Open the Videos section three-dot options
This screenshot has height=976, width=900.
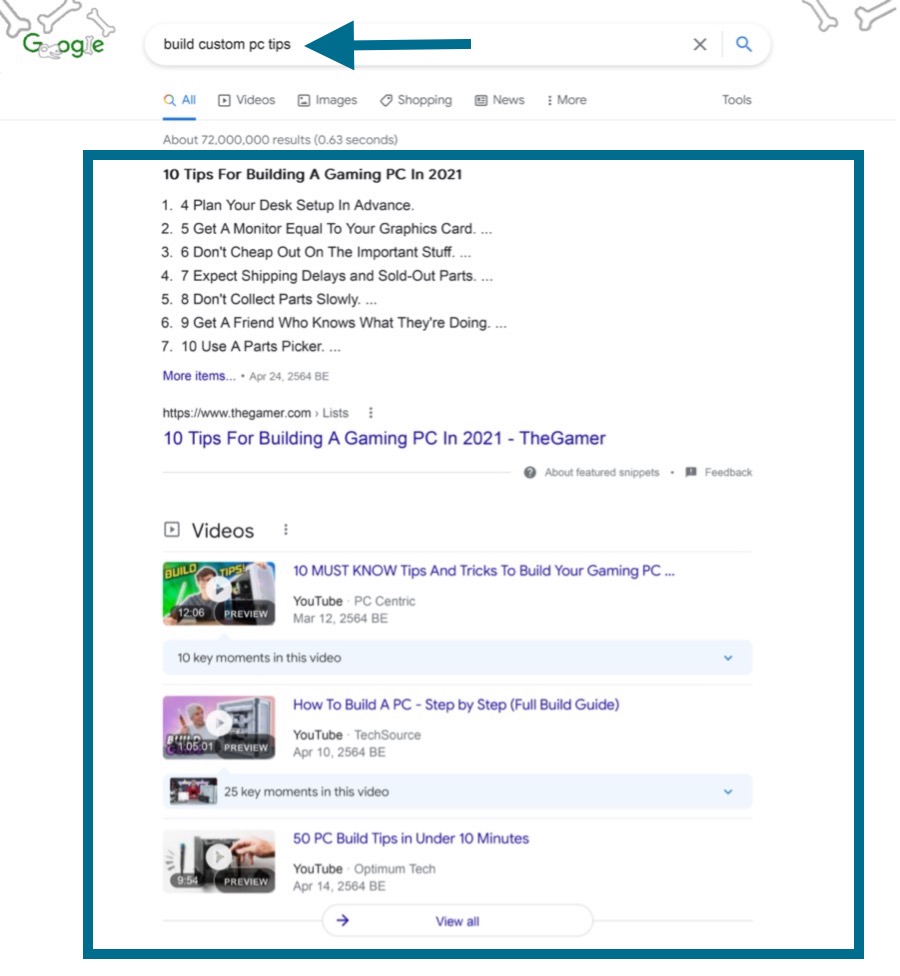(285, 530)
